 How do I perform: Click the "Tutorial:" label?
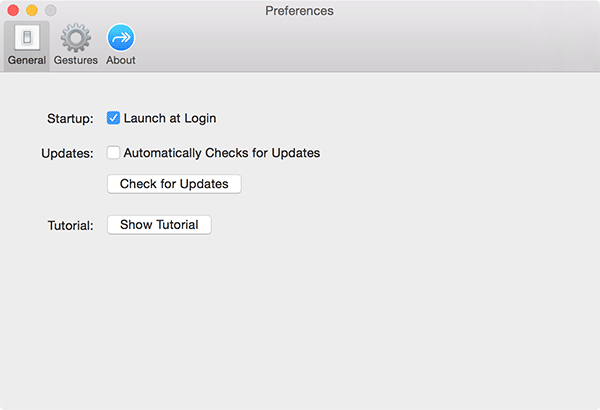70,225
